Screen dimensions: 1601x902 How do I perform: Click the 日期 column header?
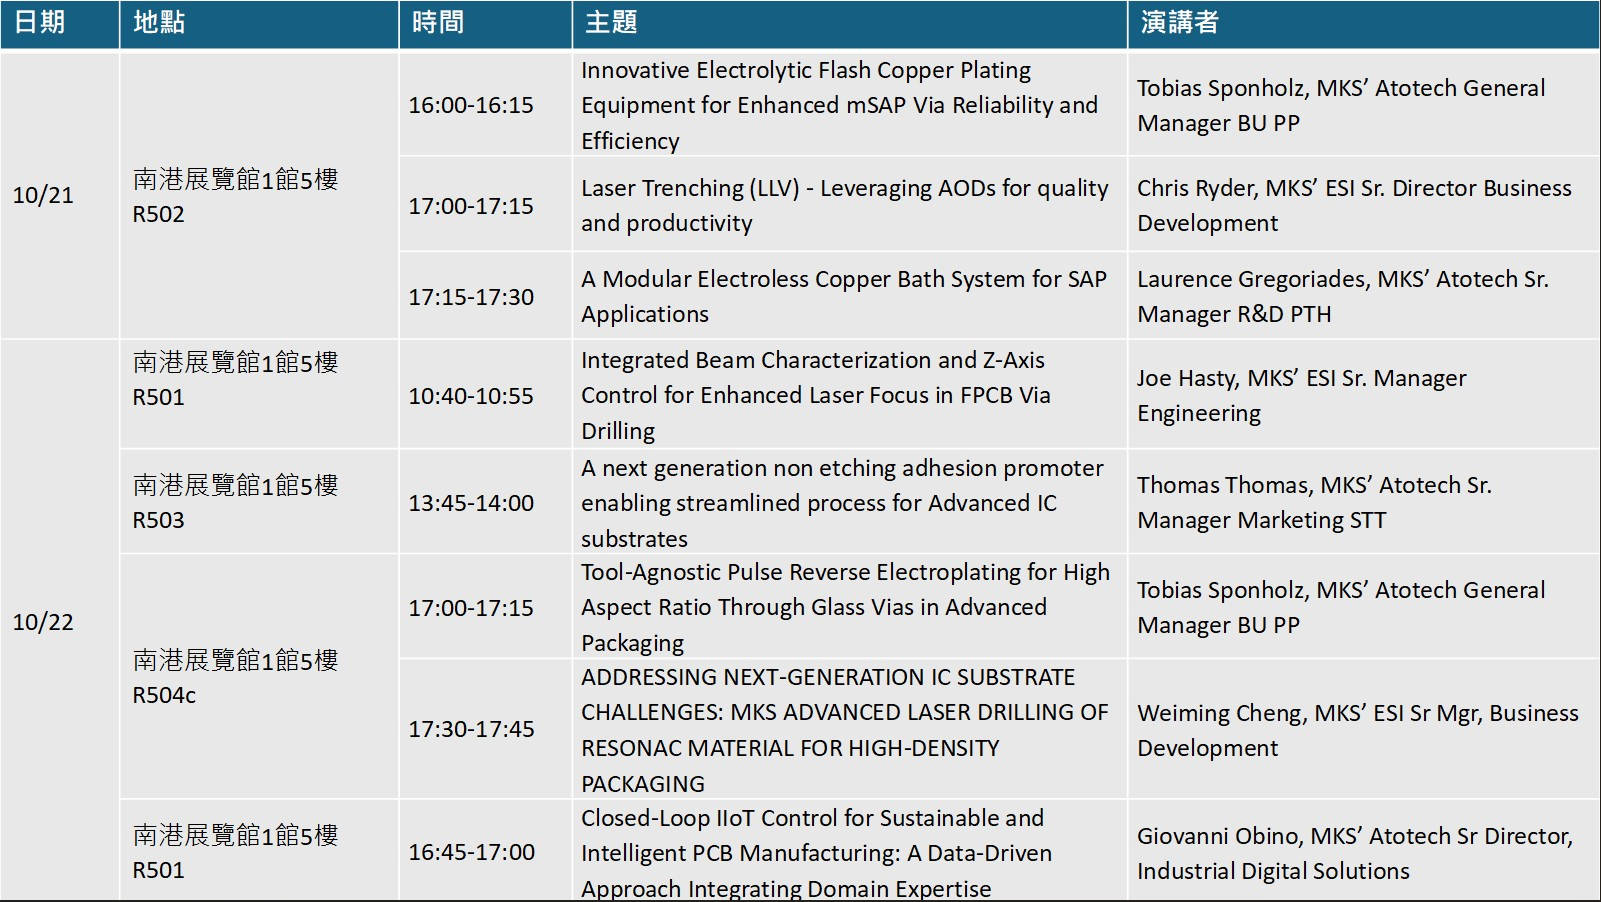[40, 23]
